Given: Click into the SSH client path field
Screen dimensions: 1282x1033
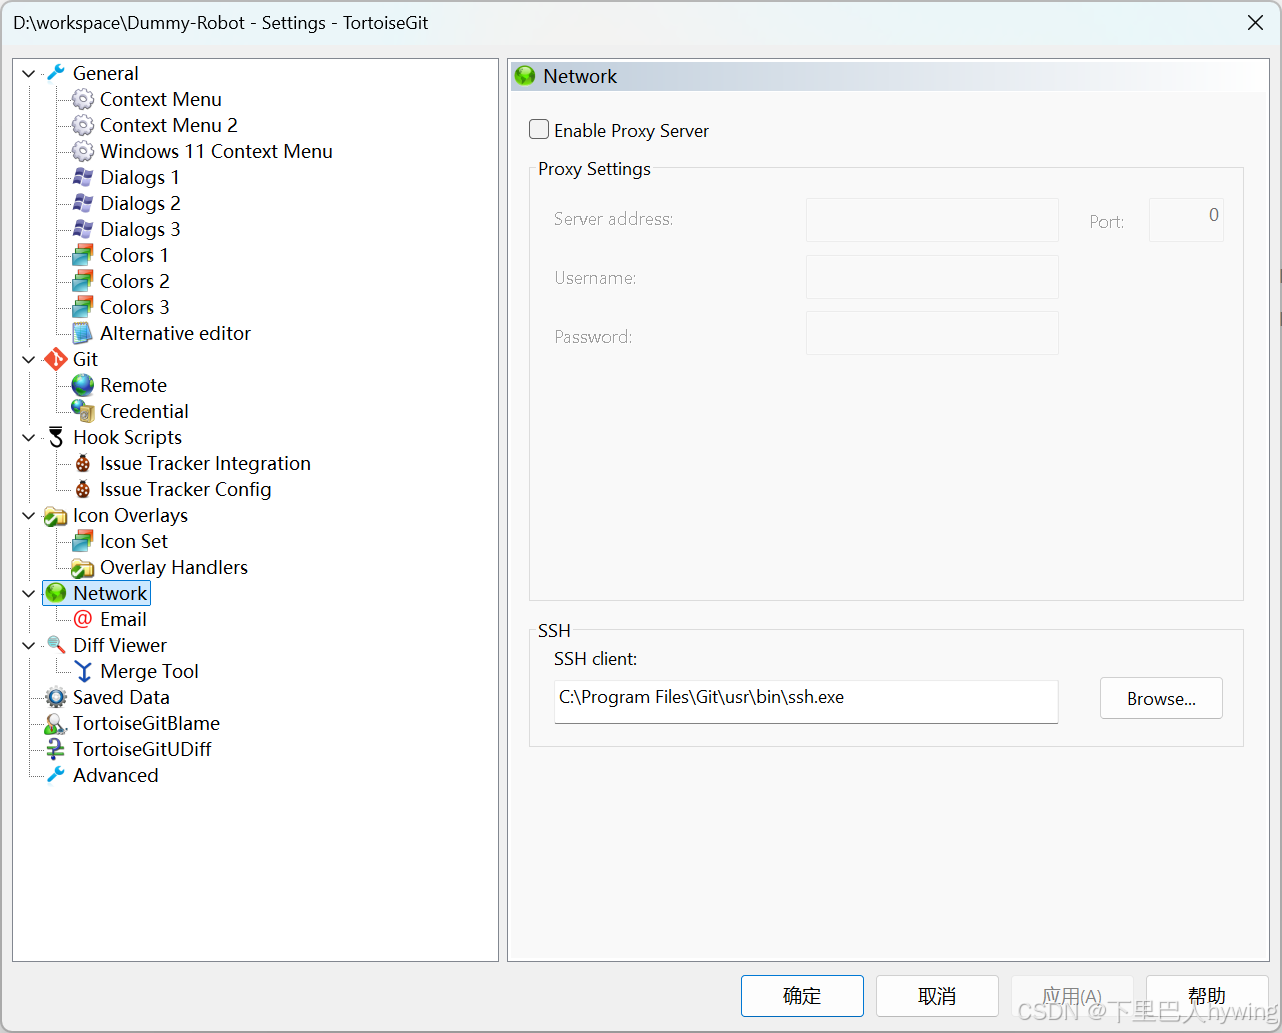Looking at the screenshot, I should click(x=806, y=701).
